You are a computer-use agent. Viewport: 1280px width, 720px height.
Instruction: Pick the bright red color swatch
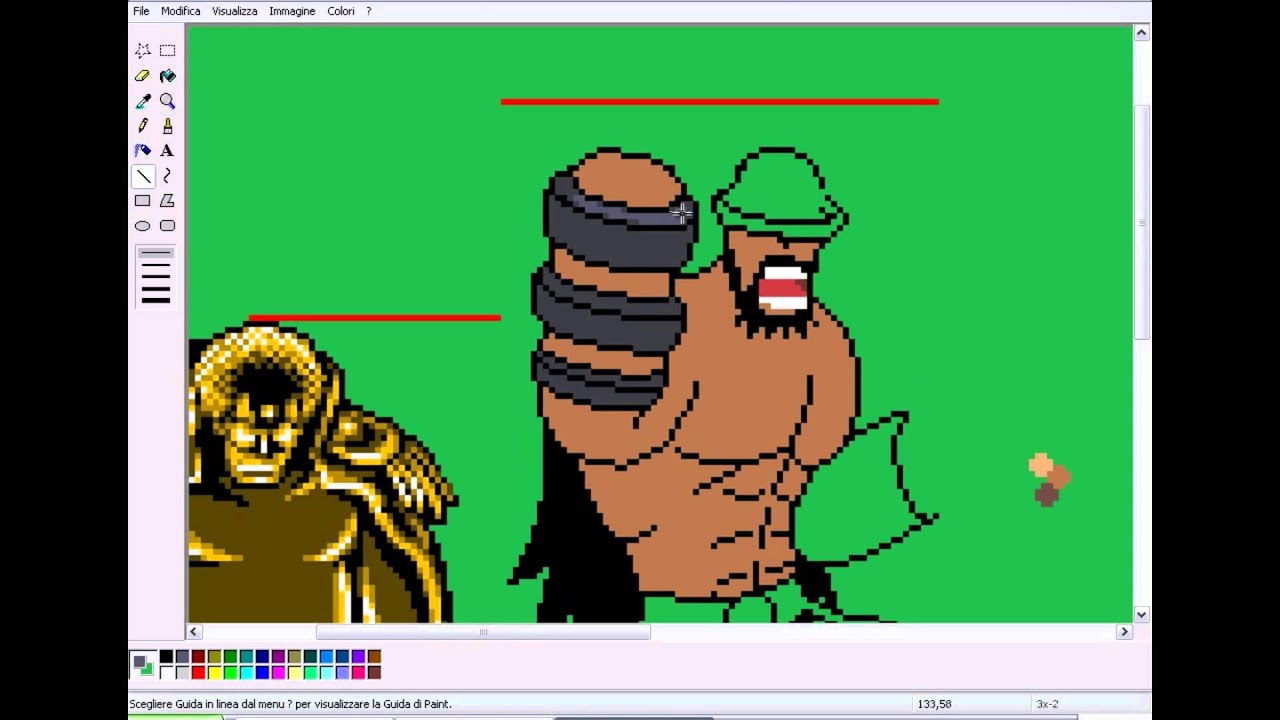pos(198,672)
